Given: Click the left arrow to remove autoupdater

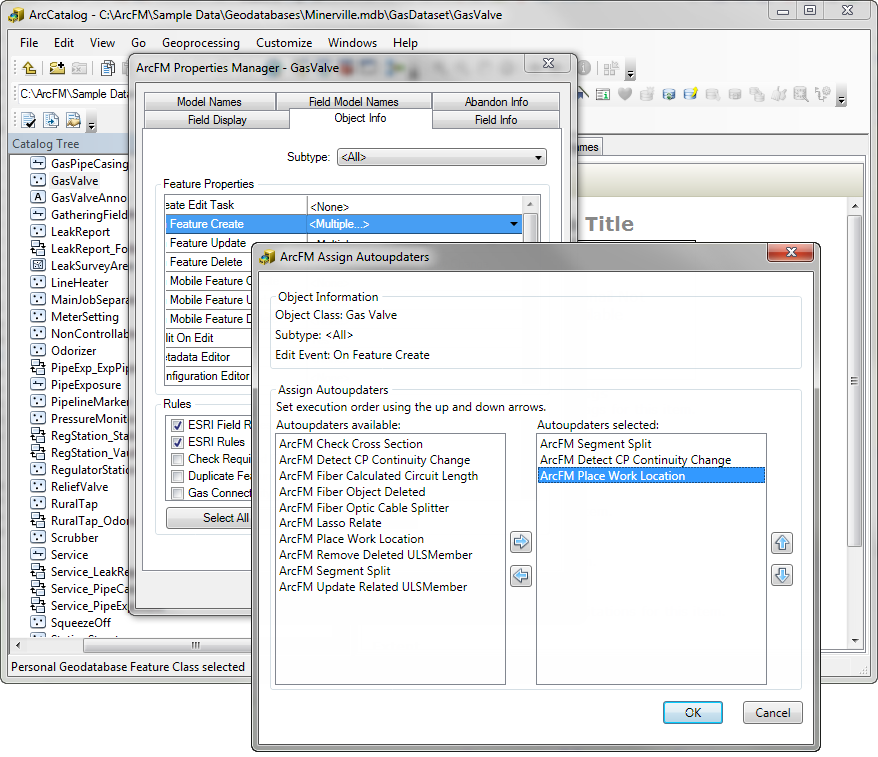Looking at the screenshot, I should tap(520, 576).
